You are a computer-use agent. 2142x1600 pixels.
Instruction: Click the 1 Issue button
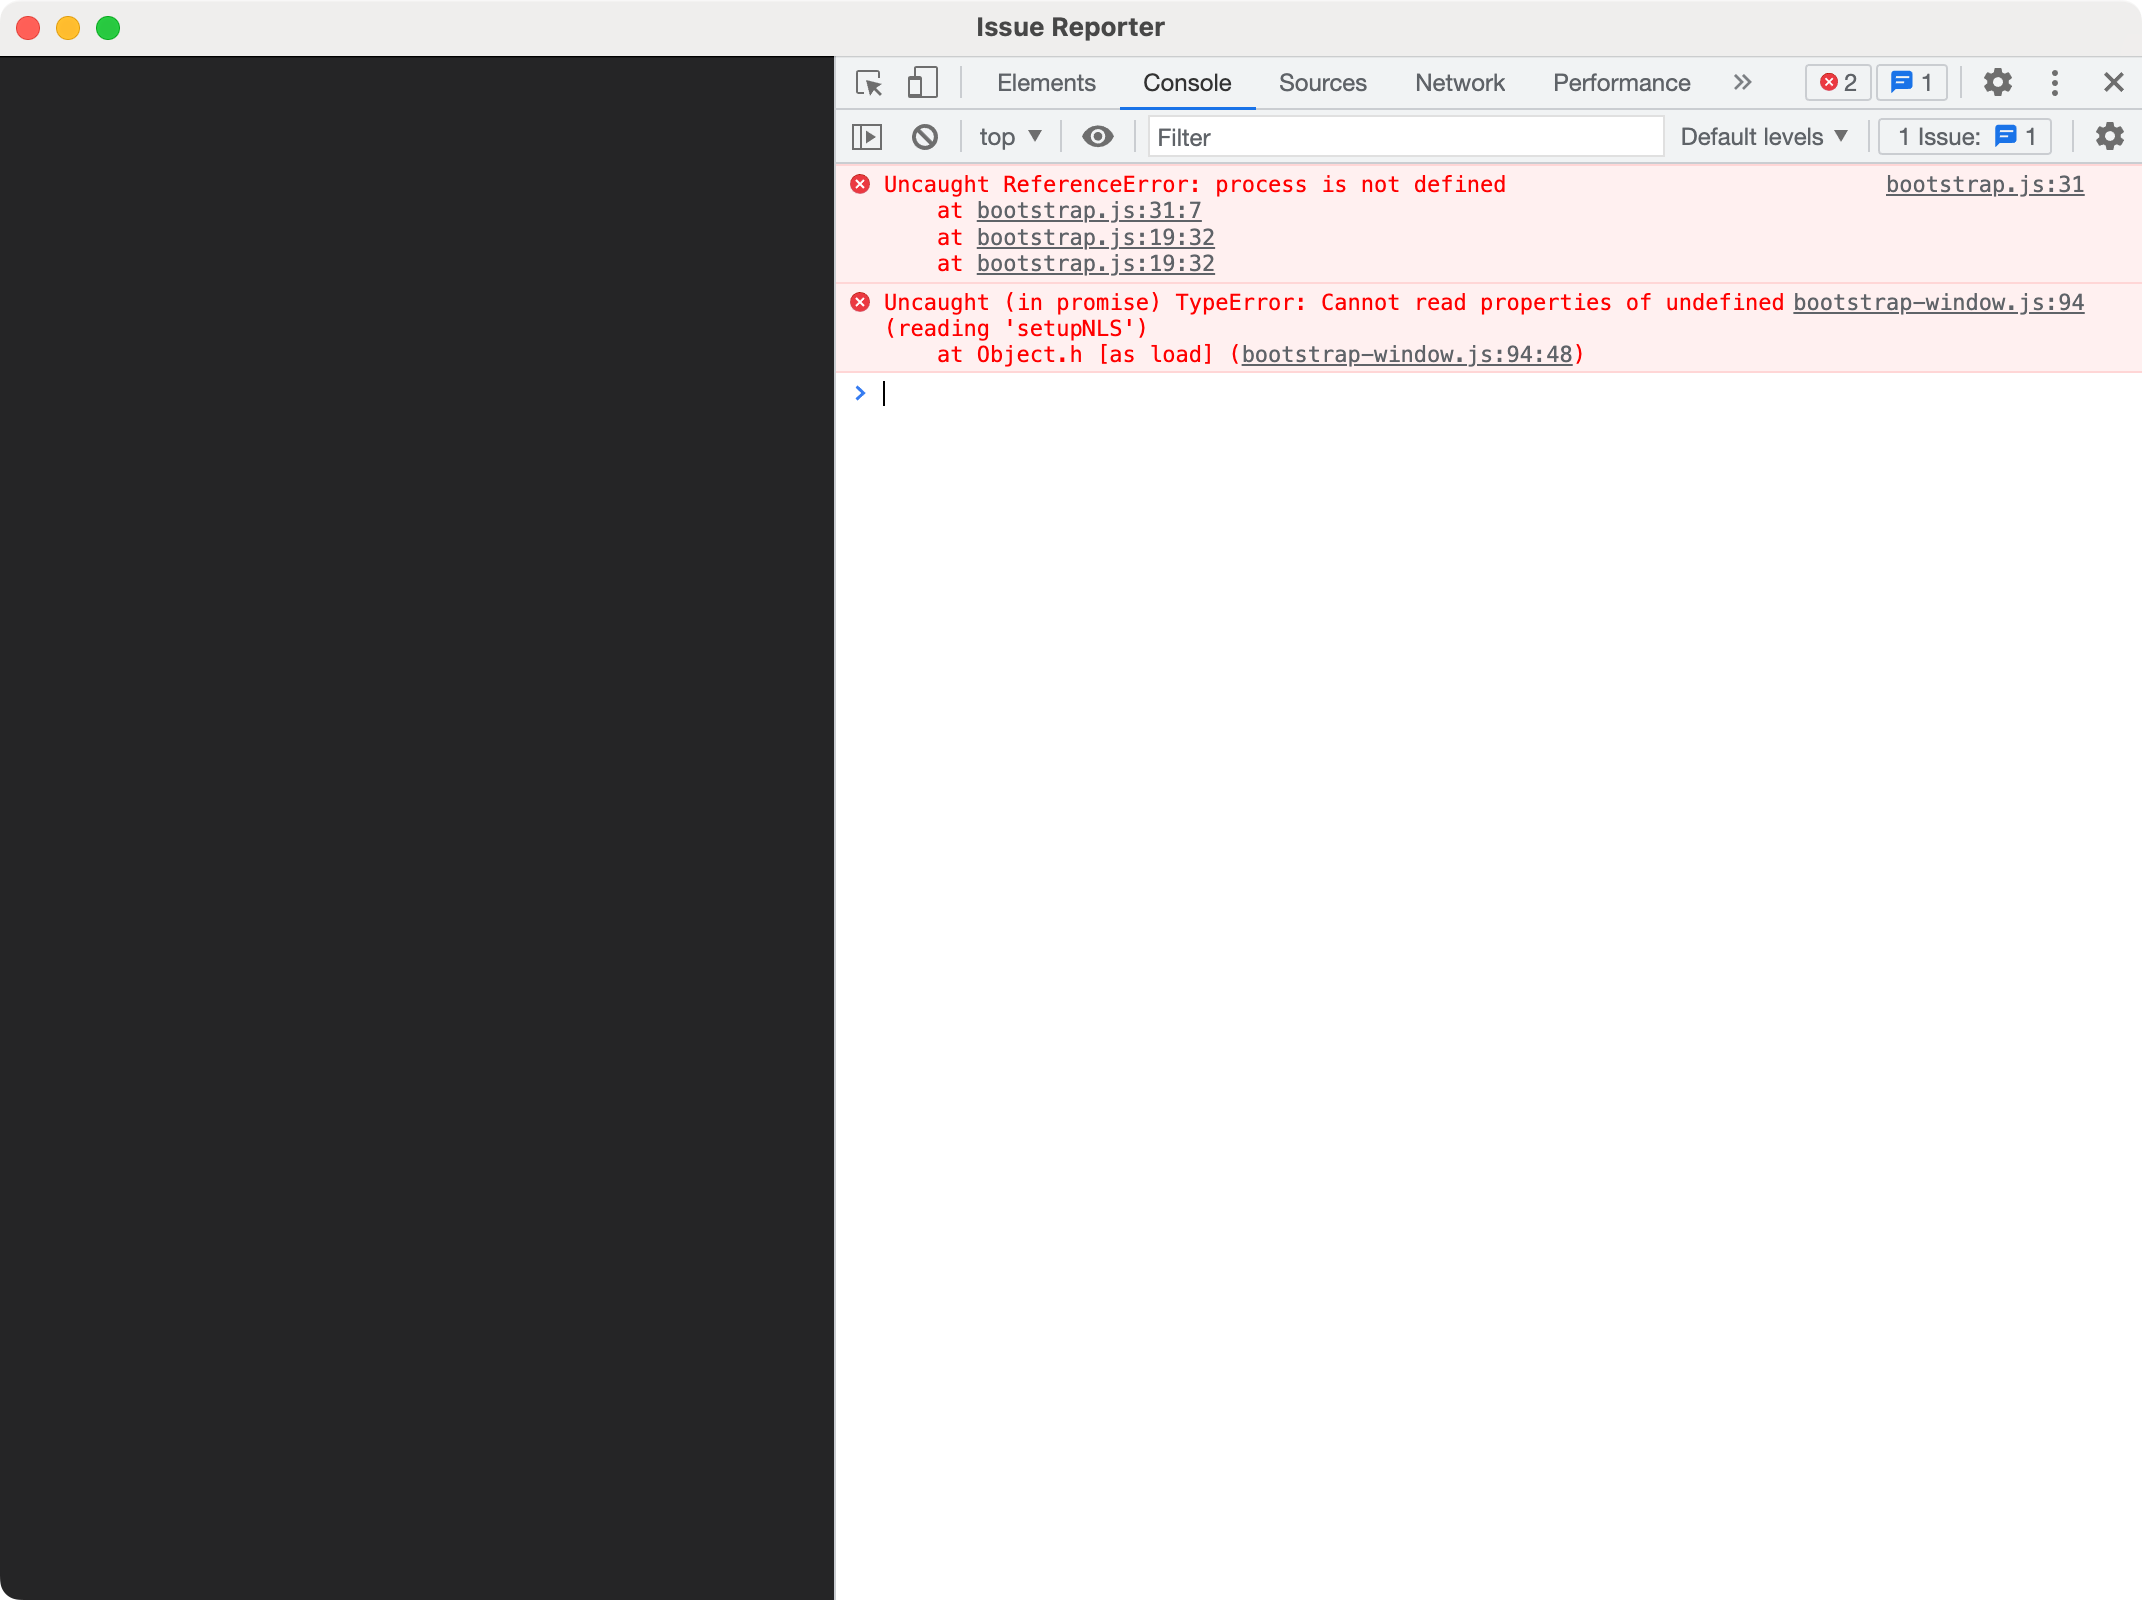coord(1965,137)
